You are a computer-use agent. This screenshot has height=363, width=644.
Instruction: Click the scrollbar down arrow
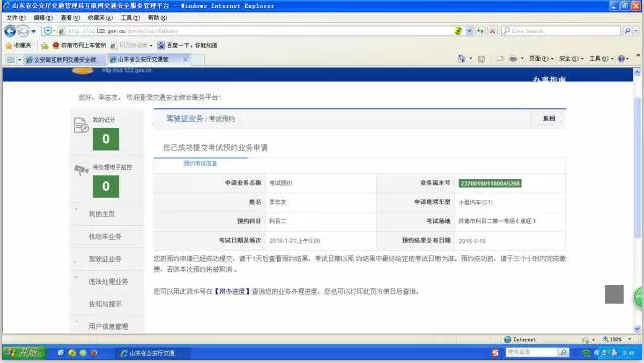[637, 329]
